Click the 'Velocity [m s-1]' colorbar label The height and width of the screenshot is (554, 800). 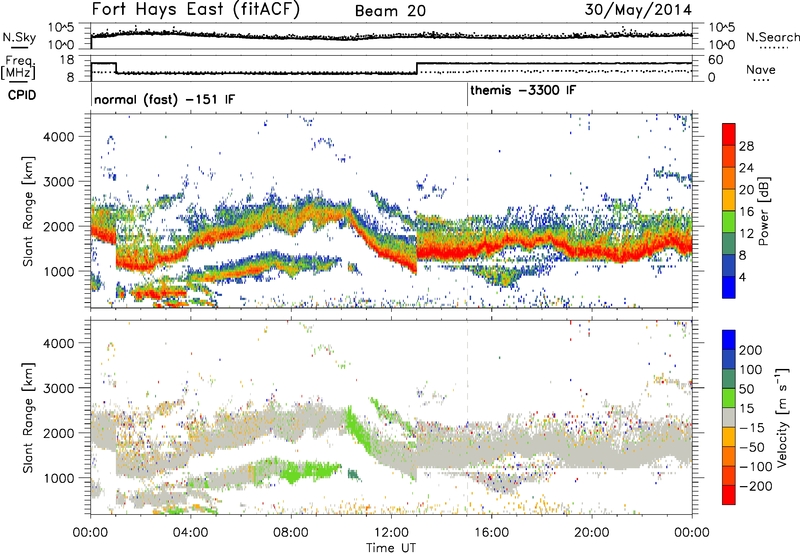[x=782, y=417]
